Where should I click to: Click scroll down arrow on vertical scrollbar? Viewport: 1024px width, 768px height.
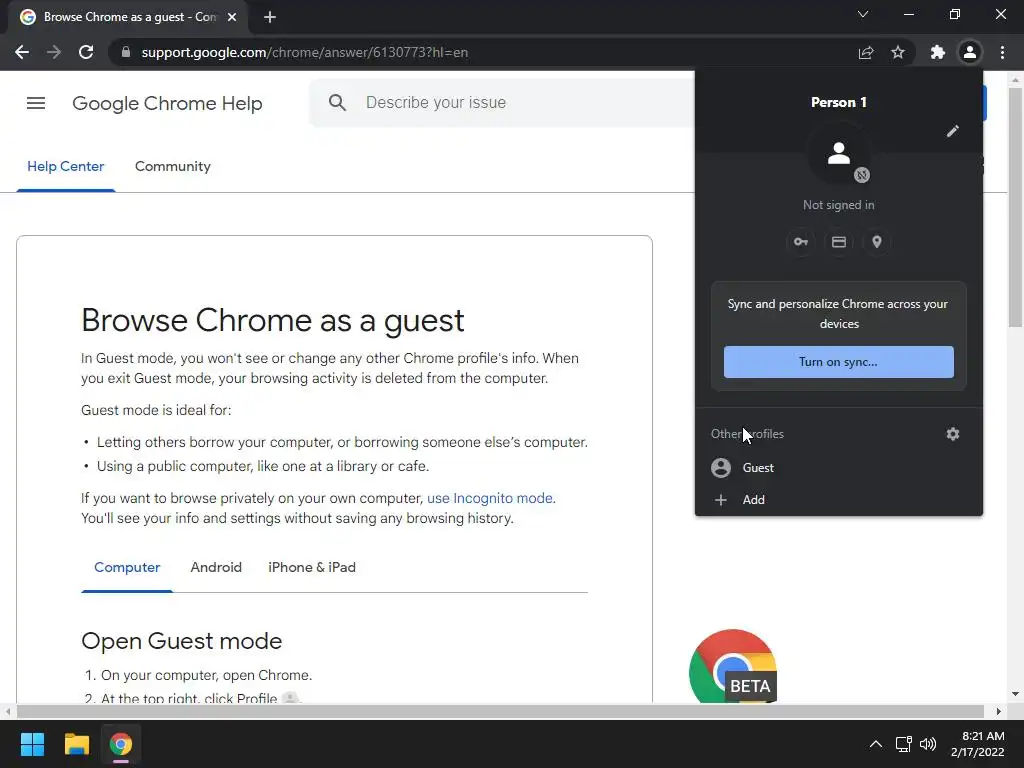tap(1015, 694)
